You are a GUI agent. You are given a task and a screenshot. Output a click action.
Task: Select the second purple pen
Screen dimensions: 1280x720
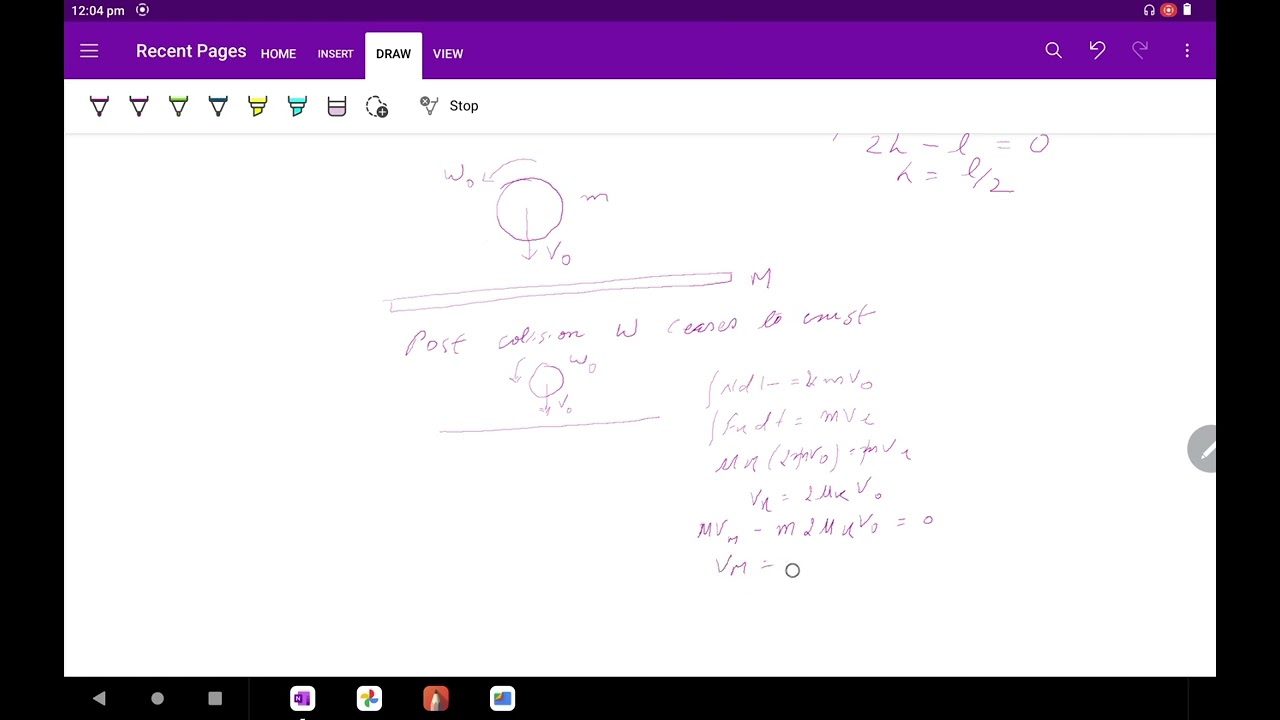pyautogui.click(x=139, y=106)
